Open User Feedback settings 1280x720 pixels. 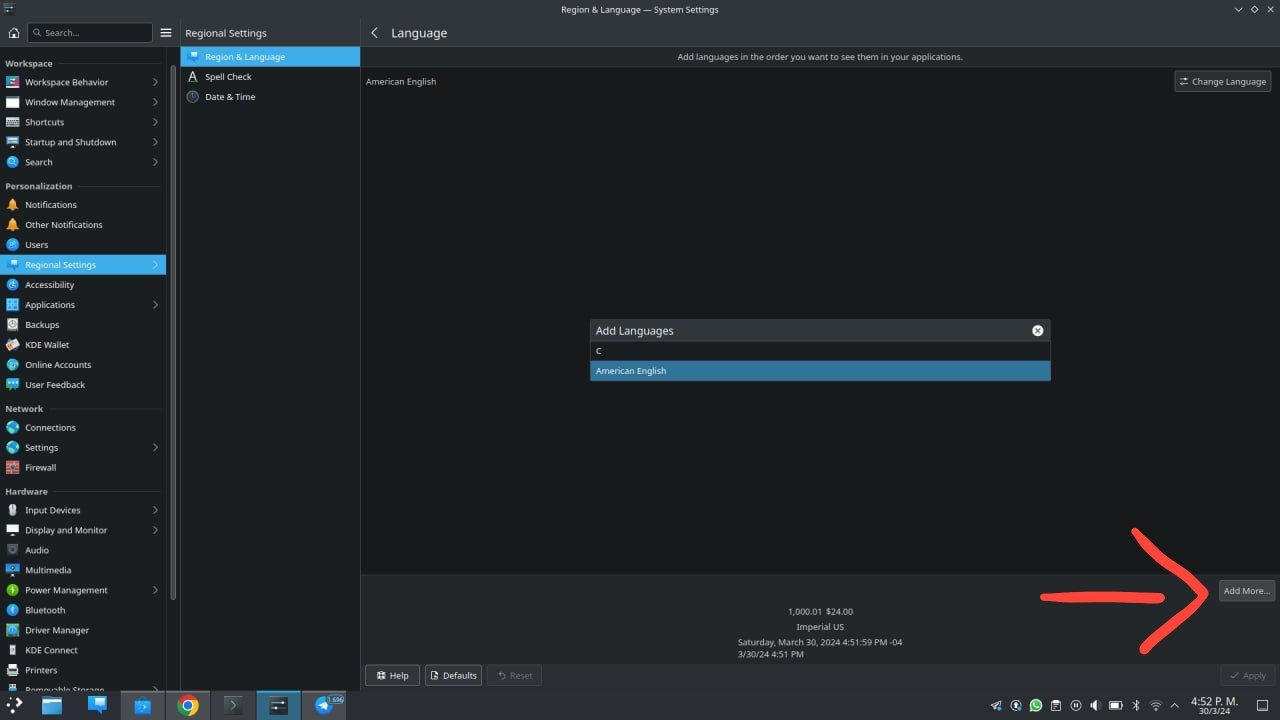click(x=83, y=385)
